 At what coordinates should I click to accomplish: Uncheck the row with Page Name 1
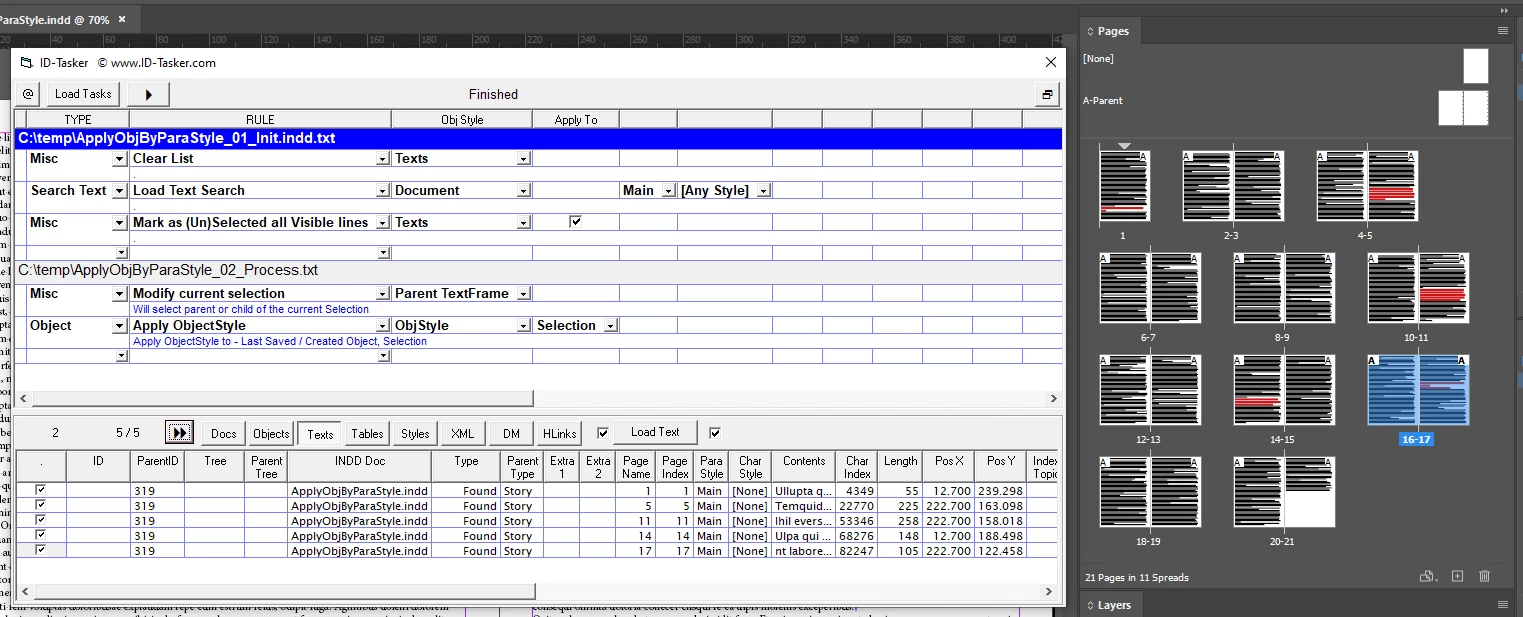pyautogui.click(x=40, y=491)
